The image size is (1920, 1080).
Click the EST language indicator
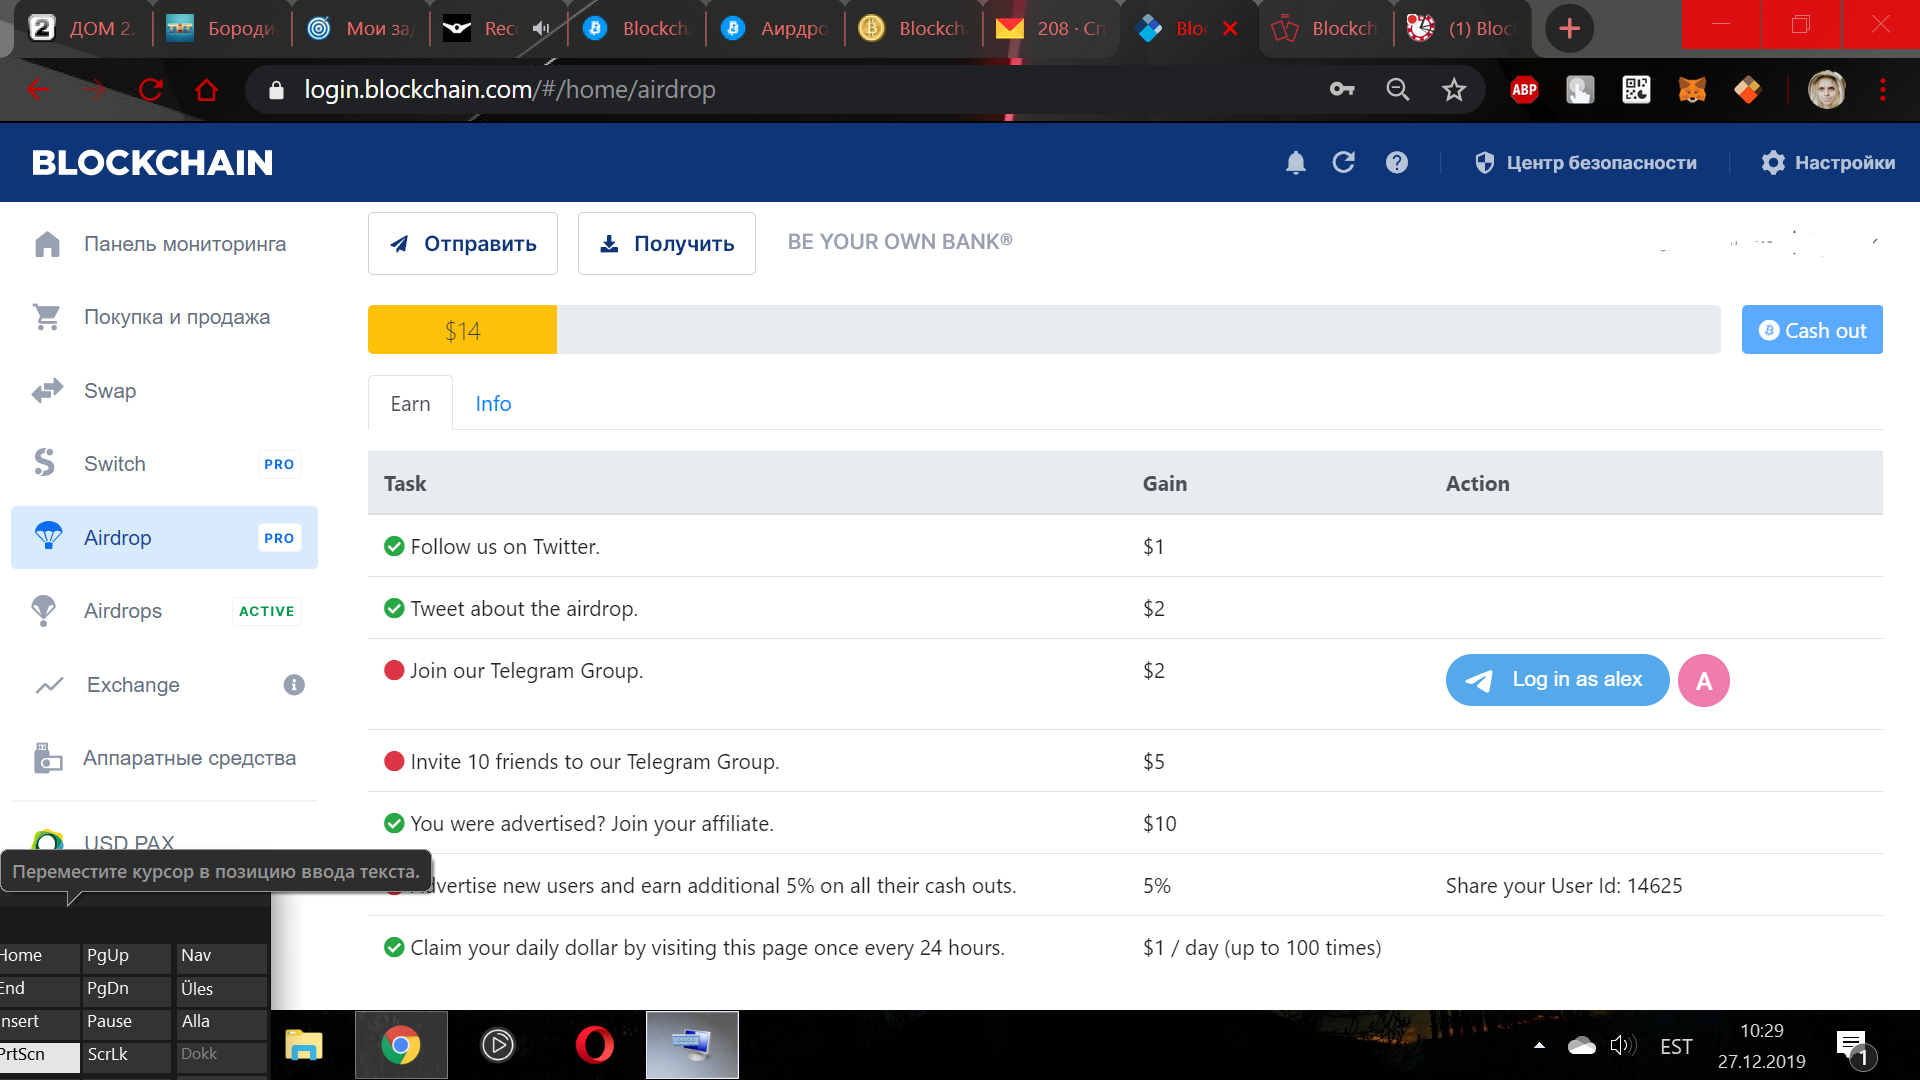pyautogui.click(x=1676, y=1046)
